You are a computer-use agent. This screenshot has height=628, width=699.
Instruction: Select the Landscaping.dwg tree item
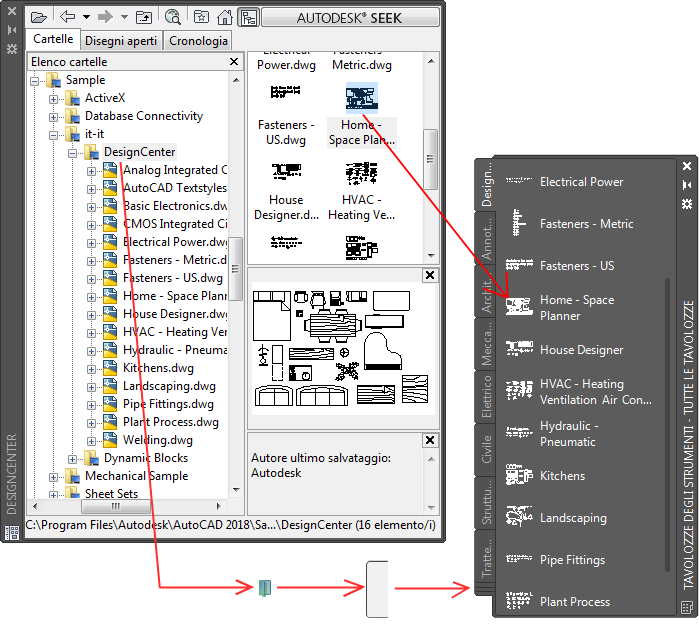(x=169, y=386)
